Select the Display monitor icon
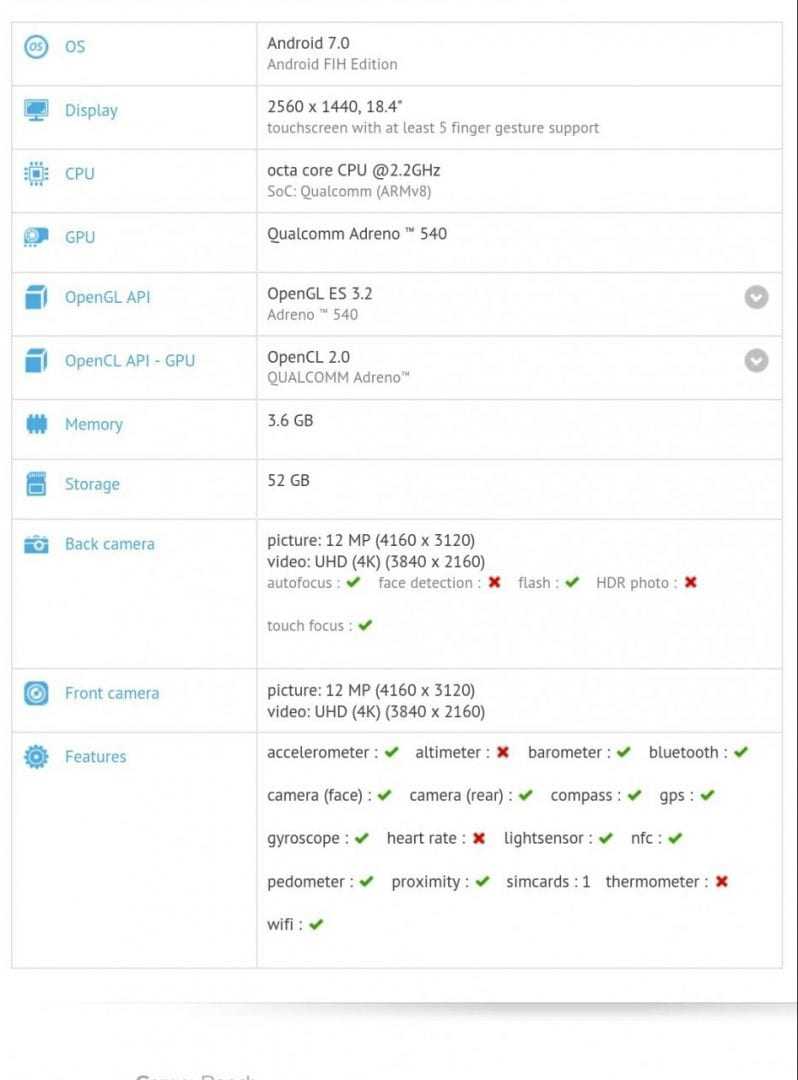The width and height of the screenshot is (798, 1080). tap(36, 110)
